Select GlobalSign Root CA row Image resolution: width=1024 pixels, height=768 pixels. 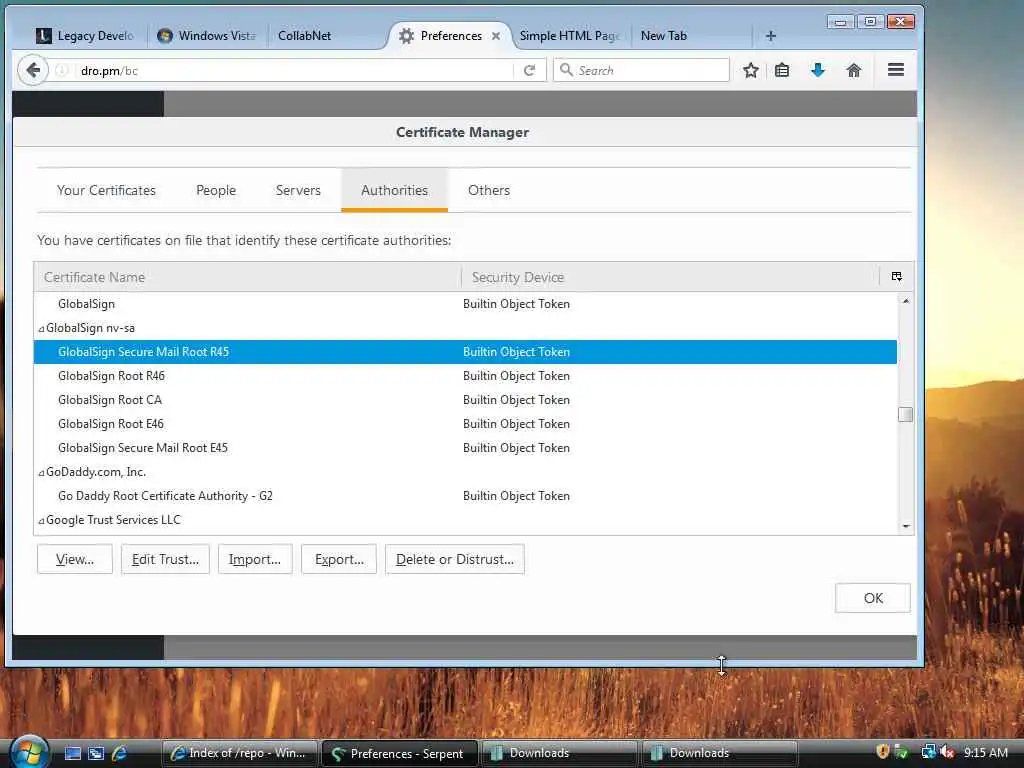coord(465,400)
